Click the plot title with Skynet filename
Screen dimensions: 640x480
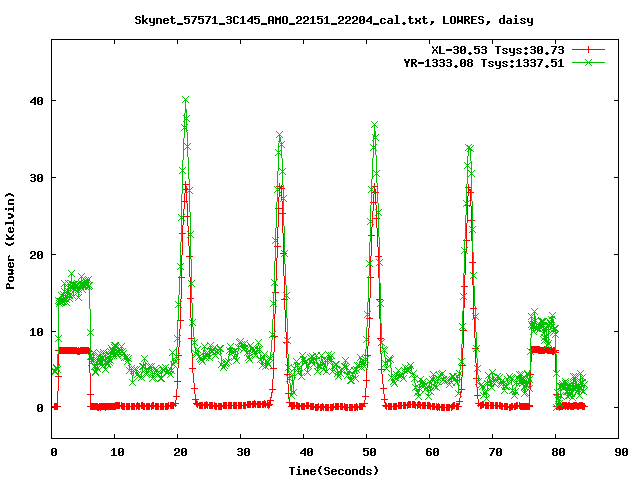click(334, 20)
